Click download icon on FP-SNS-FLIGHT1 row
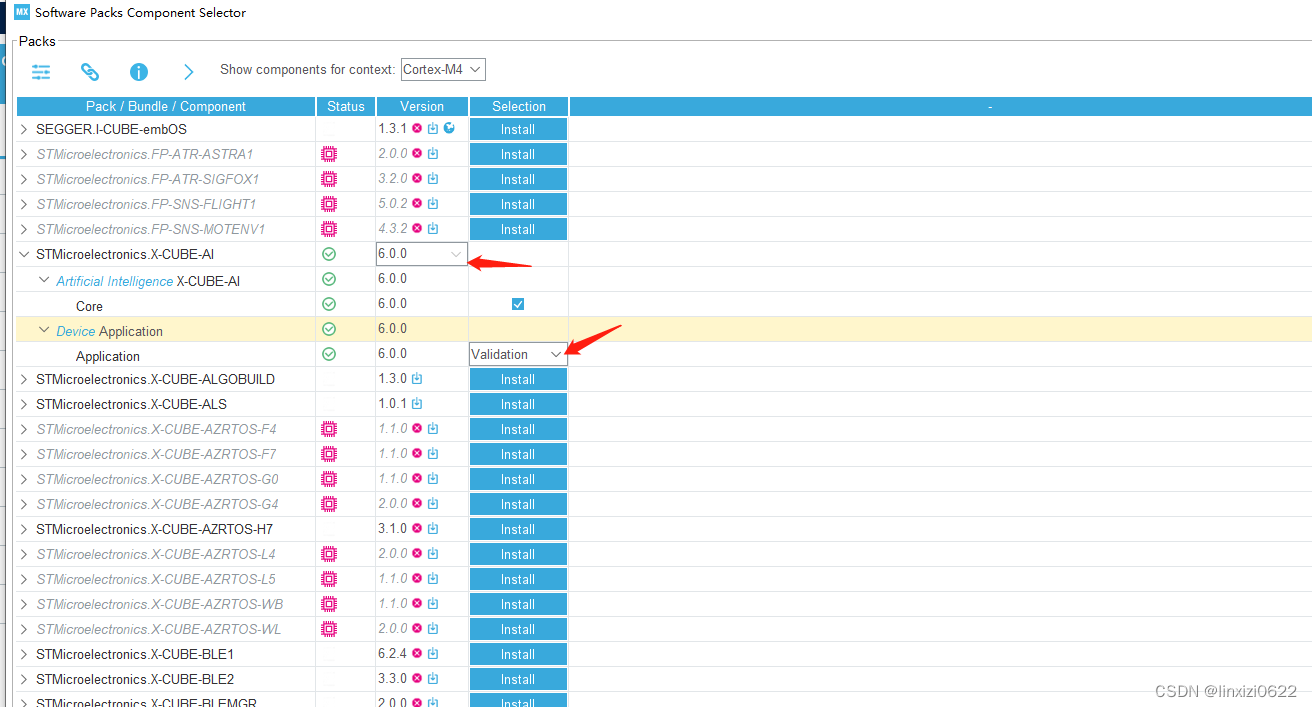Screen dimensions: 1312x707 (433, 204)
